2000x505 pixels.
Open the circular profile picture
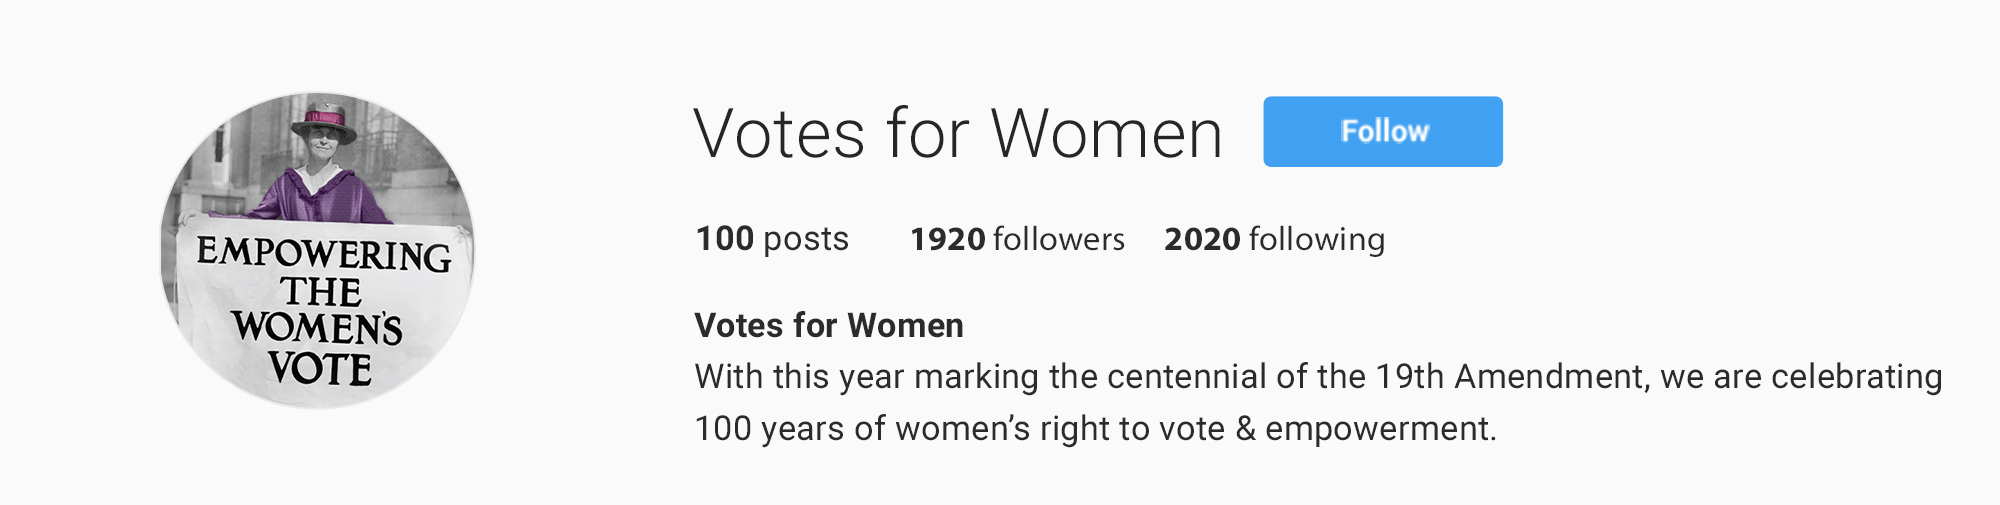pos(318,251)
